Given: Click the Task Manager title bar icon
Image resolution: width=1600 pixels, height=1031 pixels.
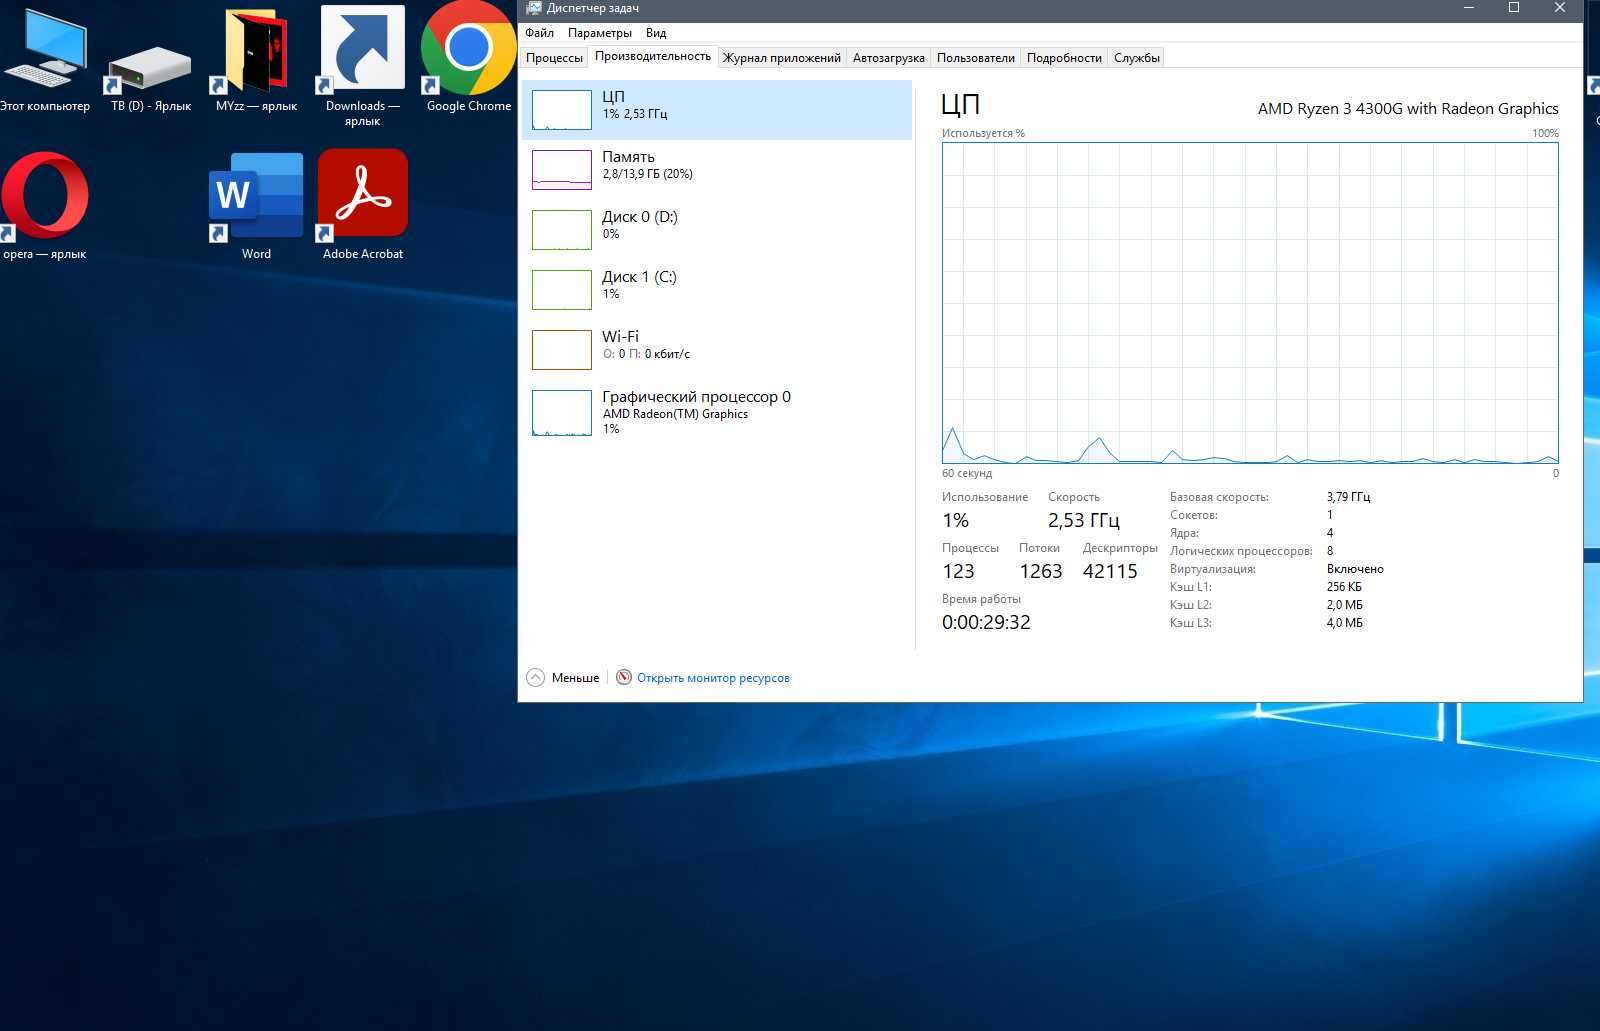Looking at the screenshot, I should [534, 7].
